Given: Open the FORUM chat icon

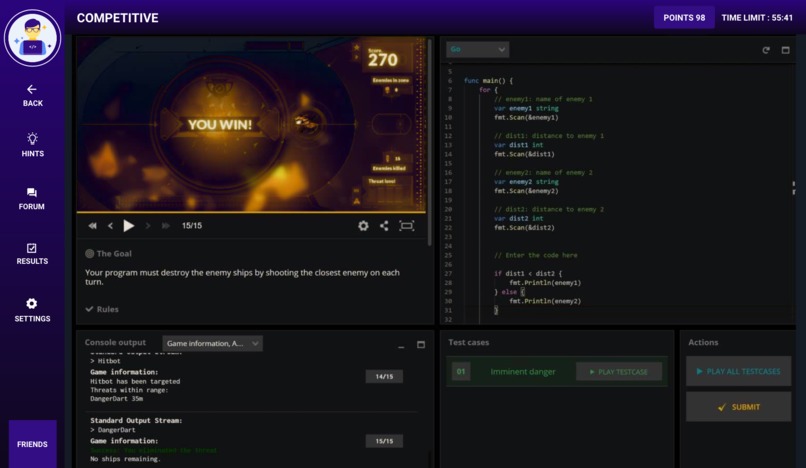Looking at the screenshot, I should tap(32, 199).
